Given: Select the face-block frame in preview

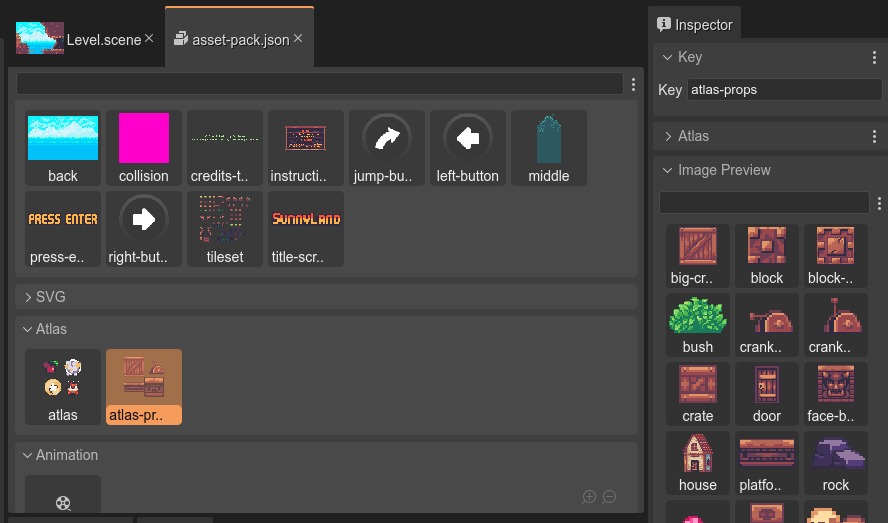Looking at the screenshot, I should point(836,394).
